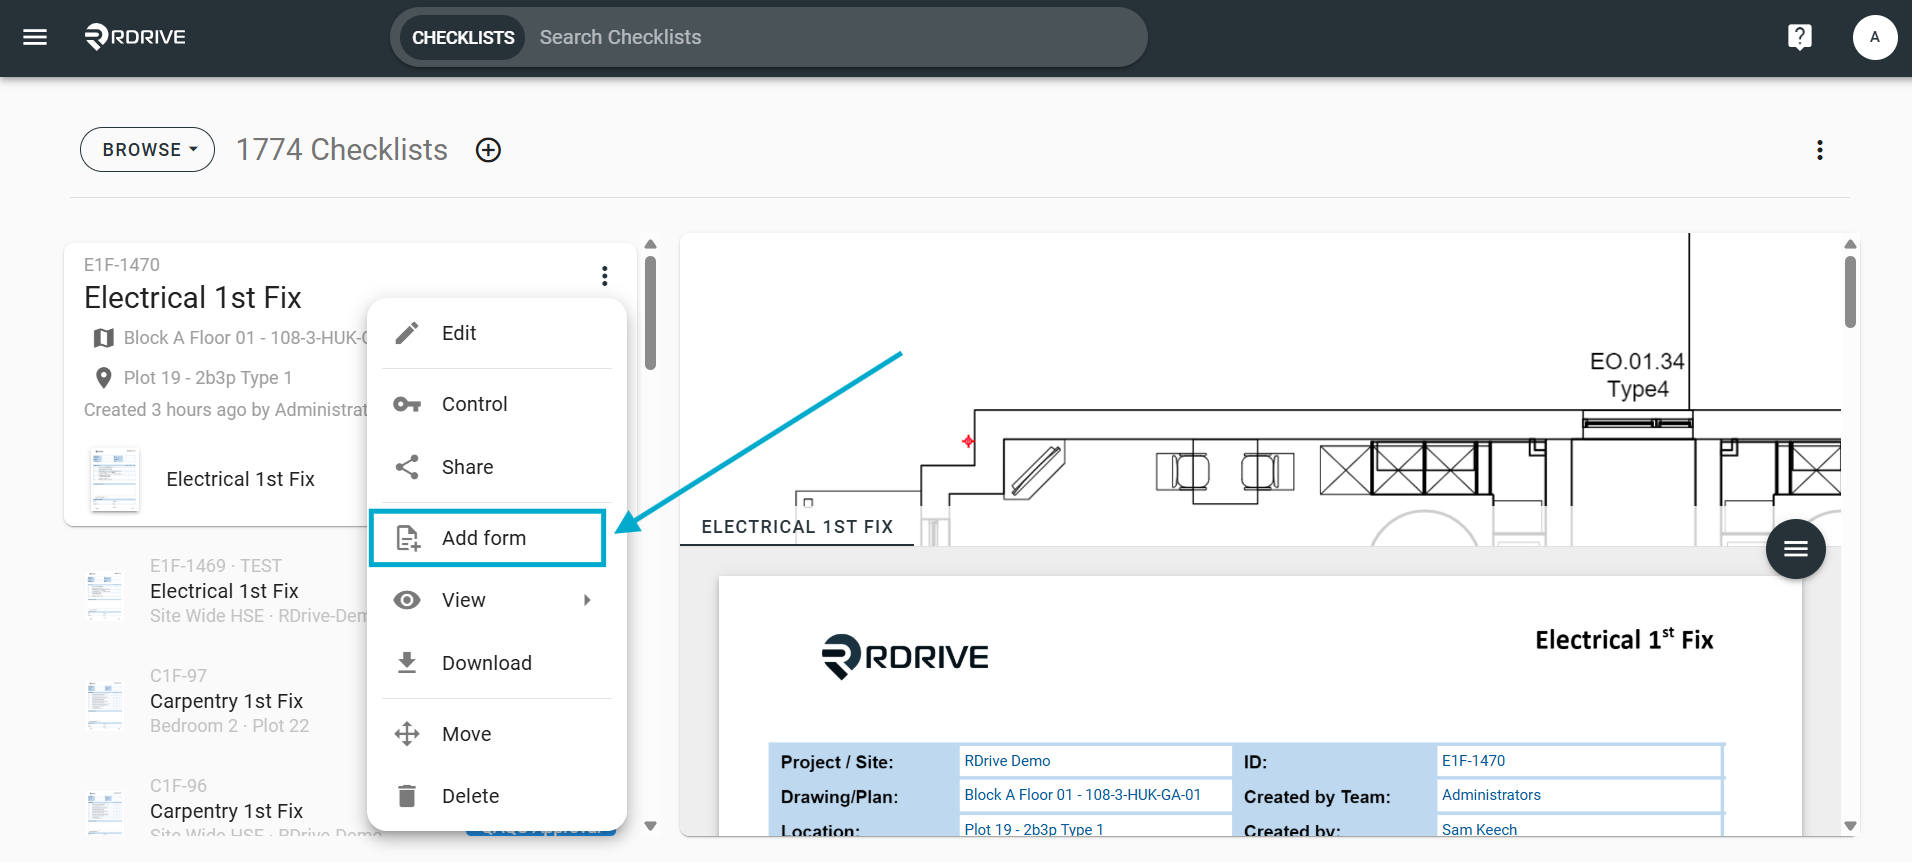
Task: Click the E1F-1470 card three-dot menu
Action: 604,276
